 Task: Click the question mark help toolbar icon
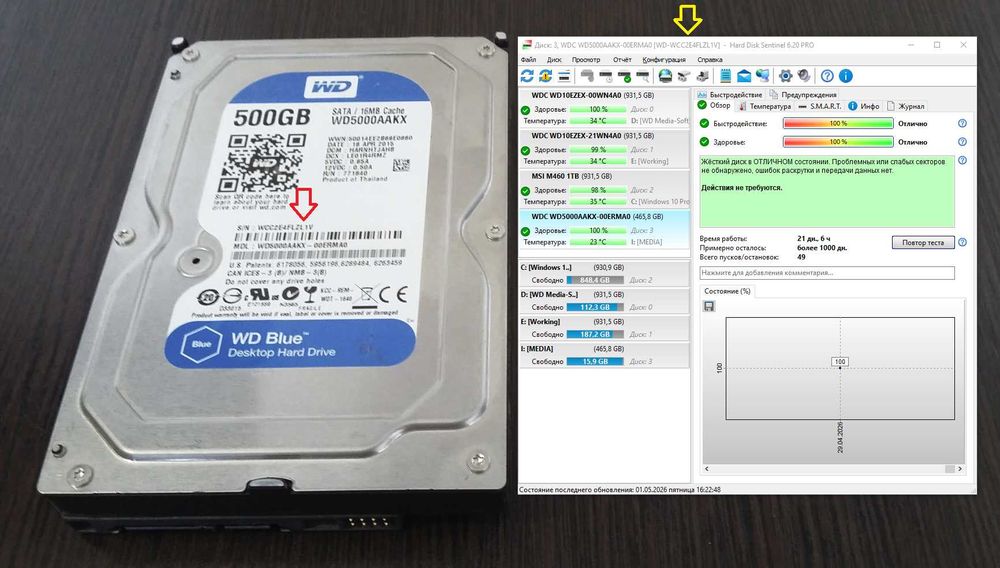click(827, 76)
